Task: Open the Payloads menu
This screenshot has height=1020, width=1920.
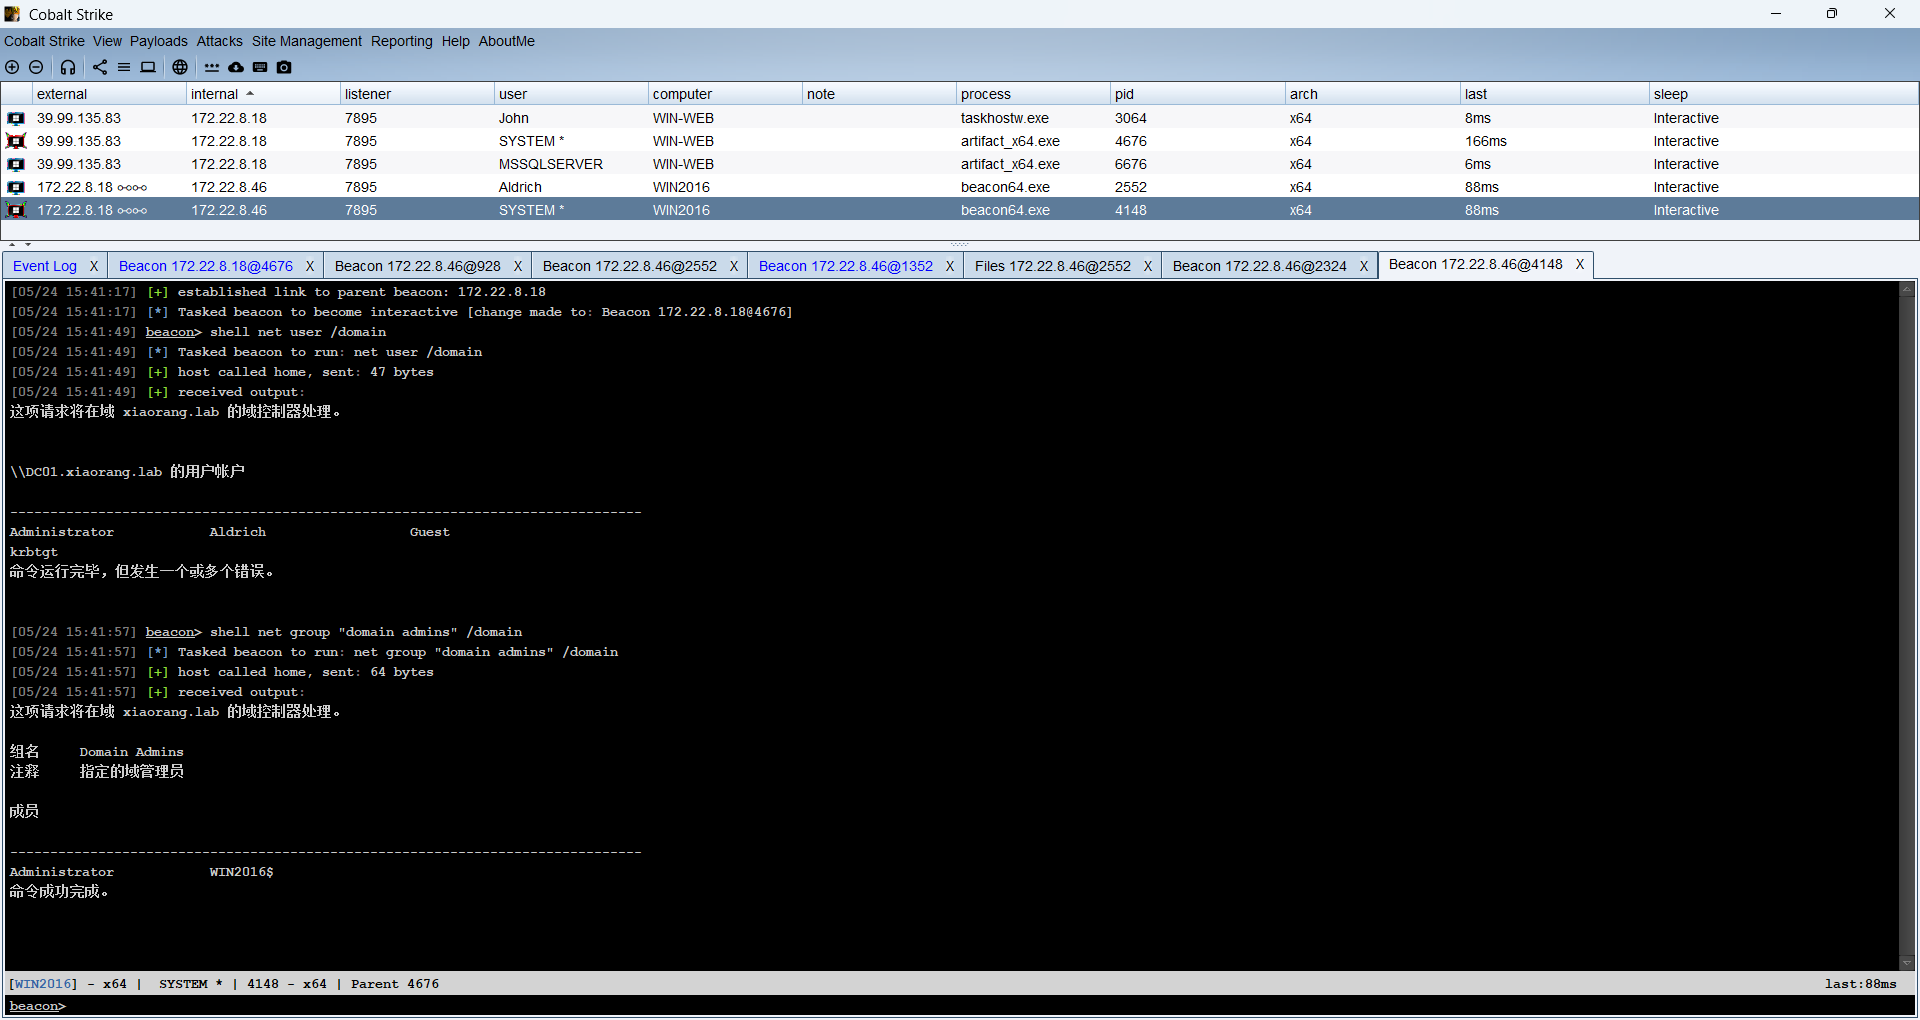Action: pos(159,41)
